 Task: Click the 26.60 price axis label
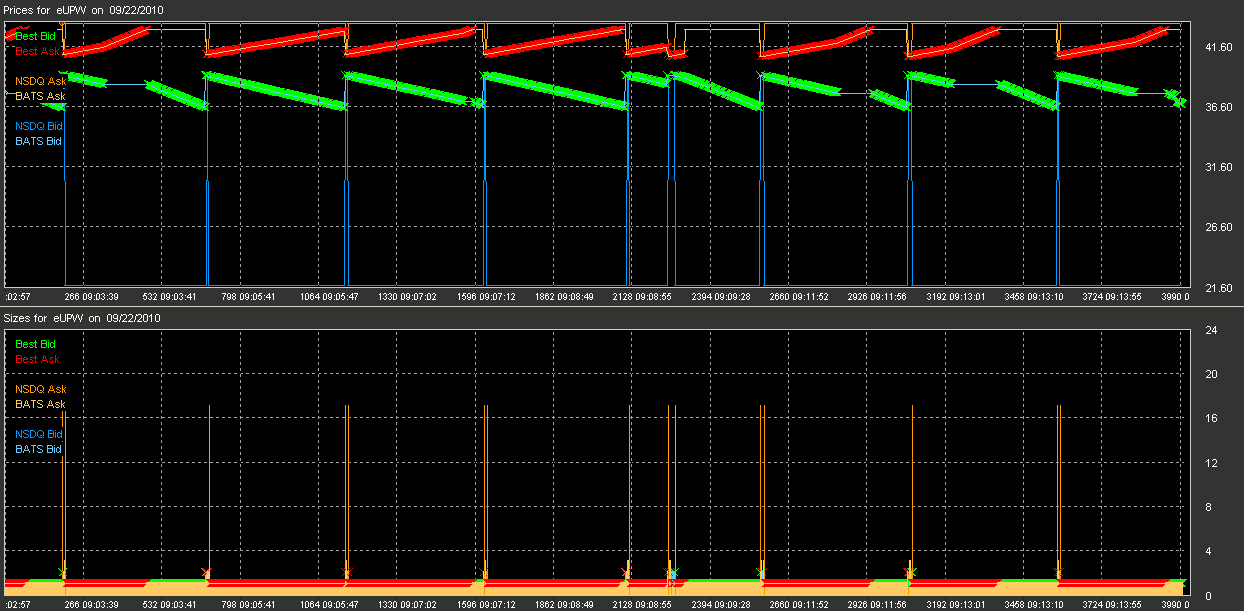tap(1217, 227)
